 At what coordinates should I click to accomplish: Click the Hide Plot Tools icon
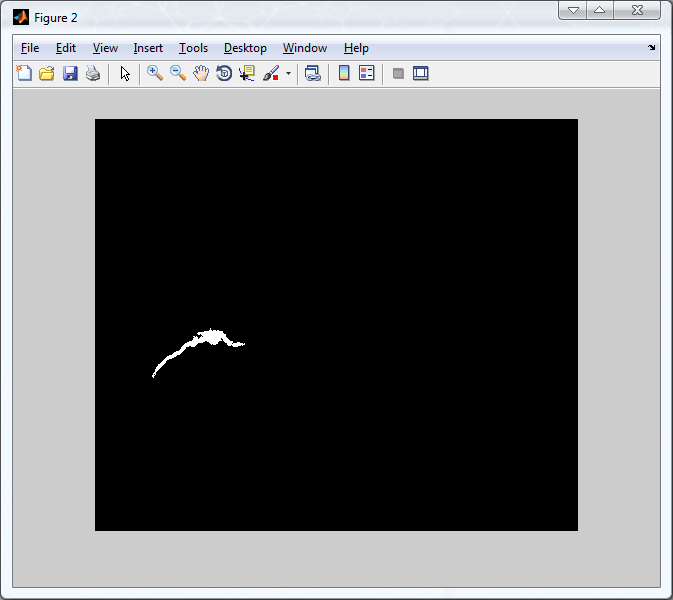(x=398, y=74)
